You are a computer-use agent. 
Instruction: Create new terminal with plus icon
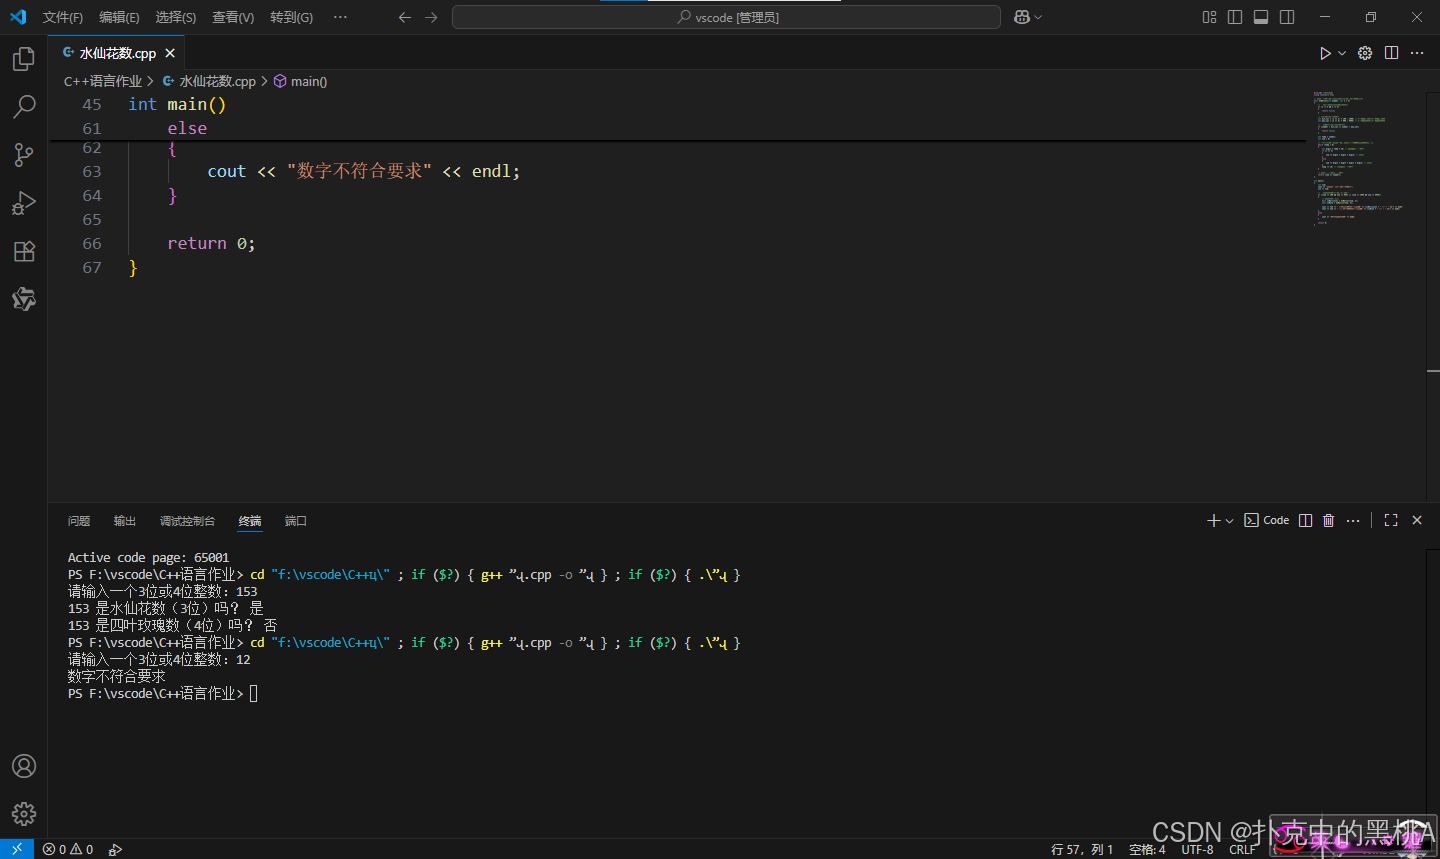pyautogui.click(x=1213, y=520)
